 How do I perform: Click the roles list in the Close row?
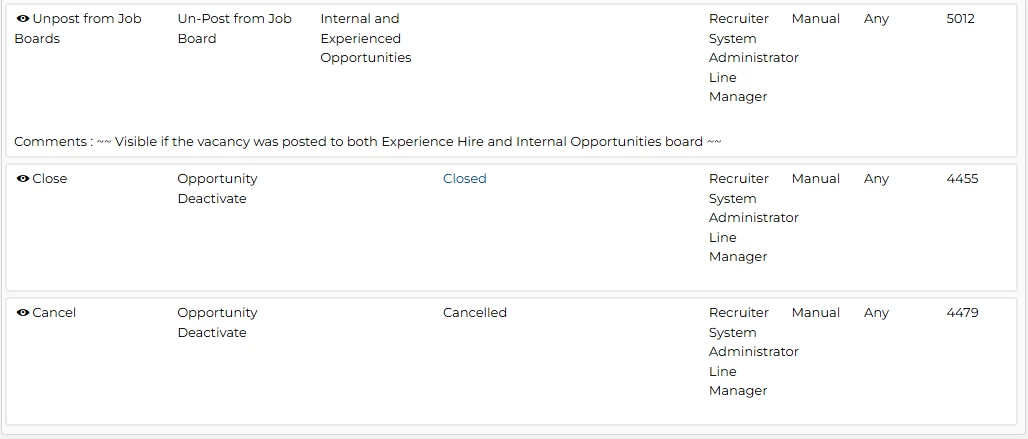753,217
